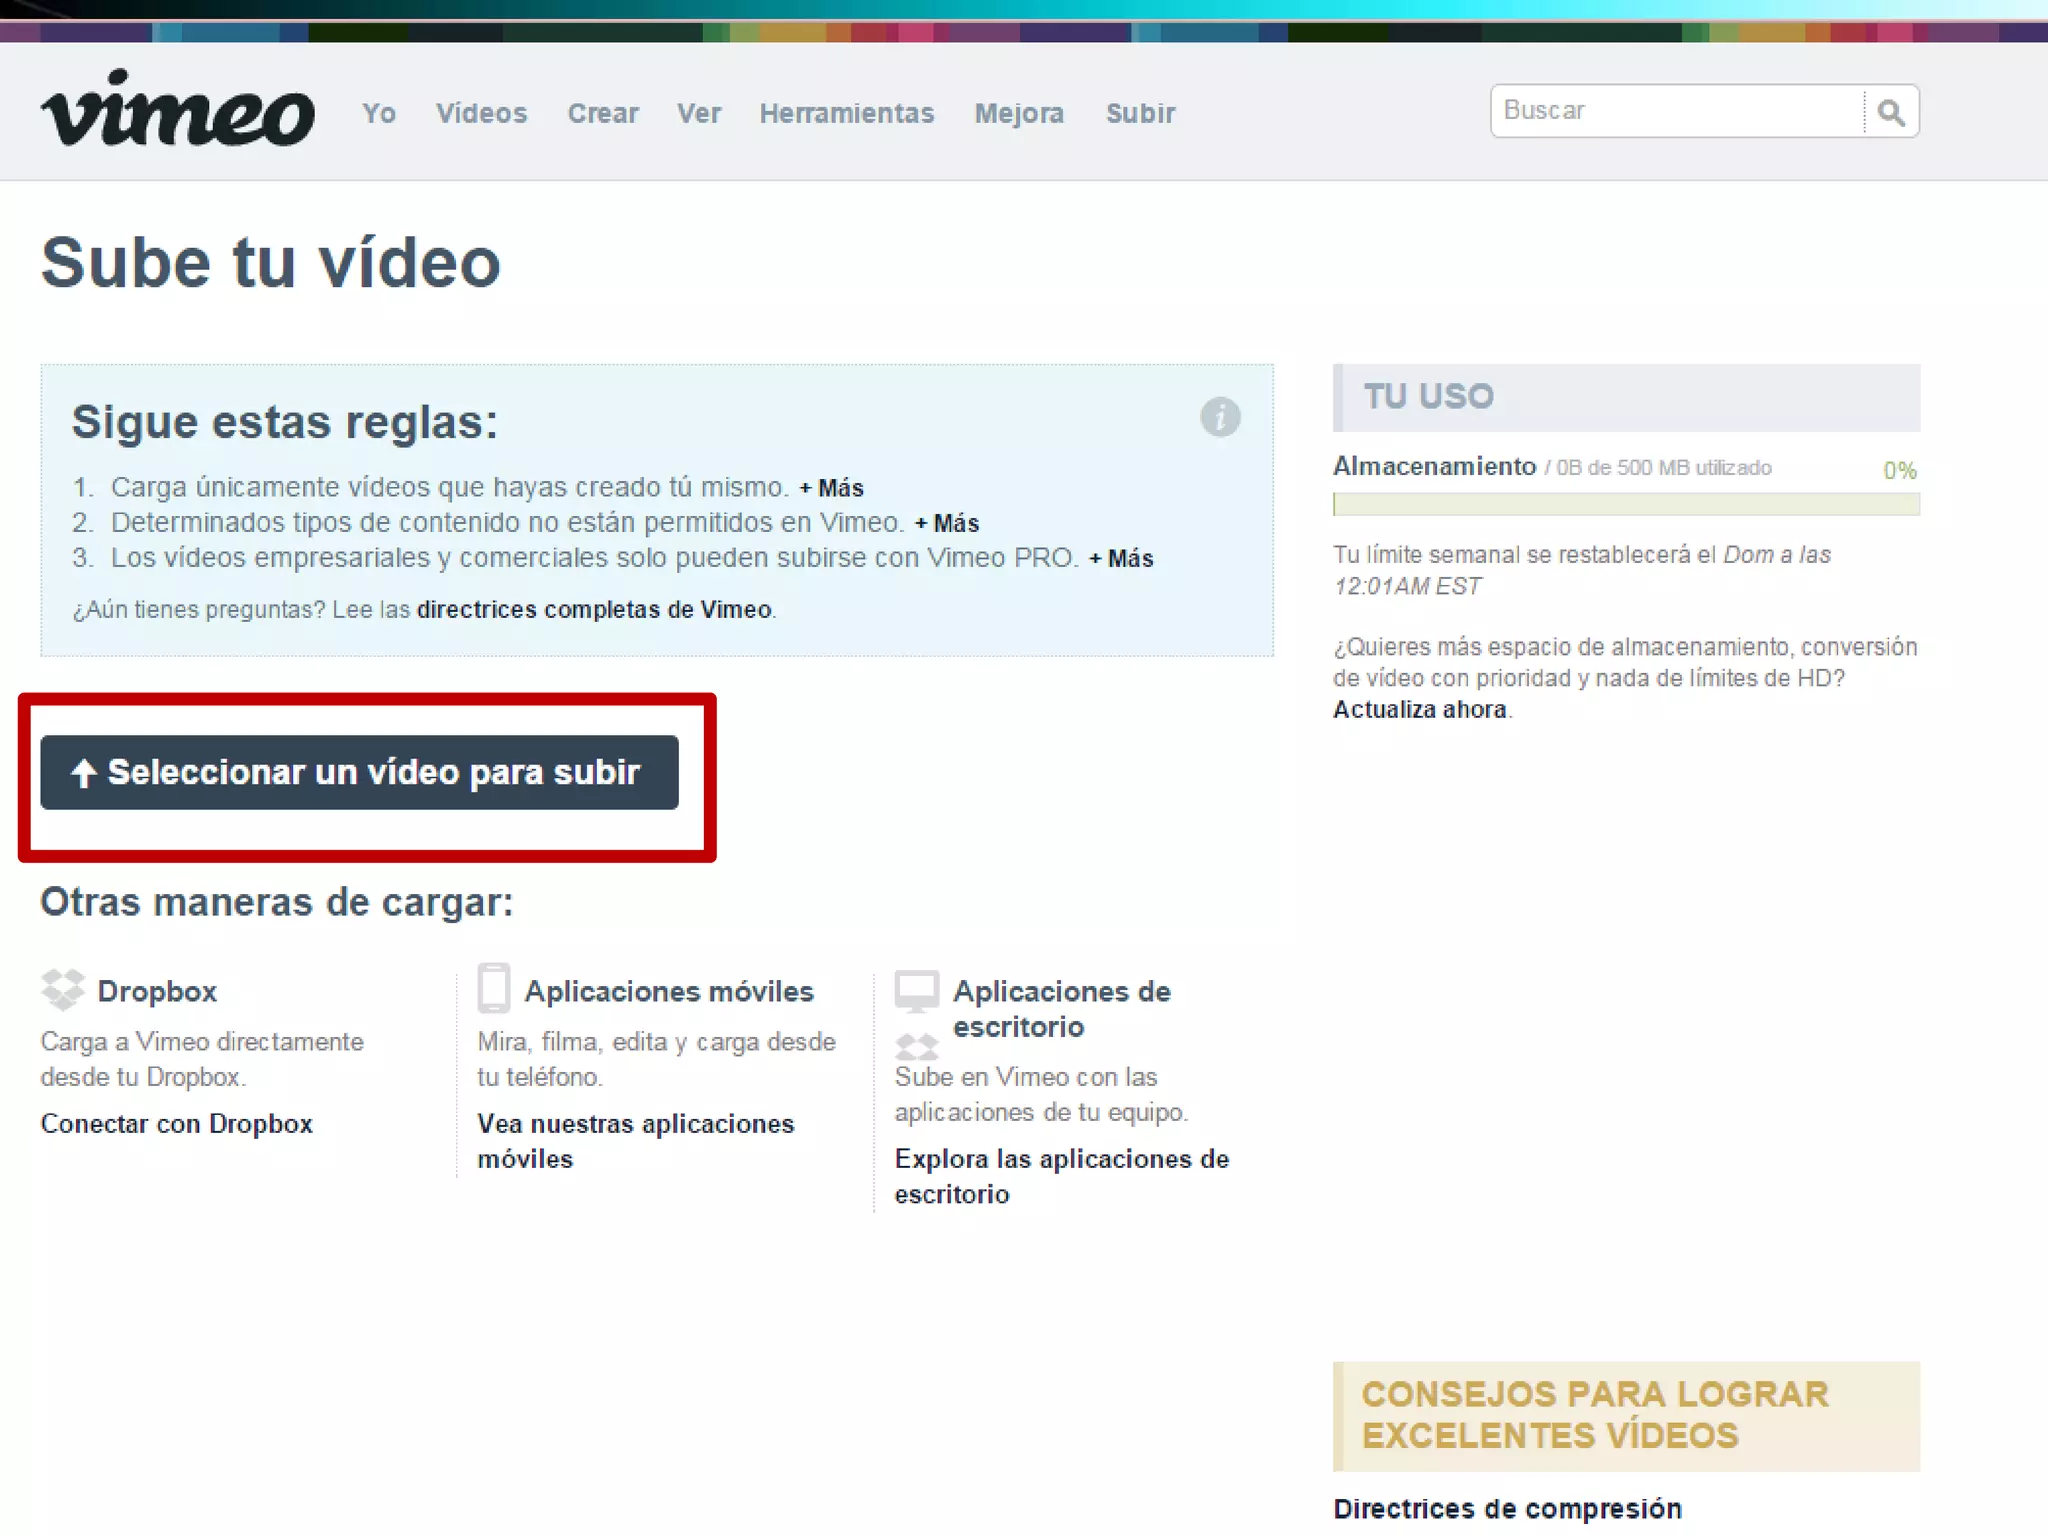The image size is (2048, 1536).
Task: Click Actualiza ahora link
Action: pyautogui.click(x=1419, y=709)
